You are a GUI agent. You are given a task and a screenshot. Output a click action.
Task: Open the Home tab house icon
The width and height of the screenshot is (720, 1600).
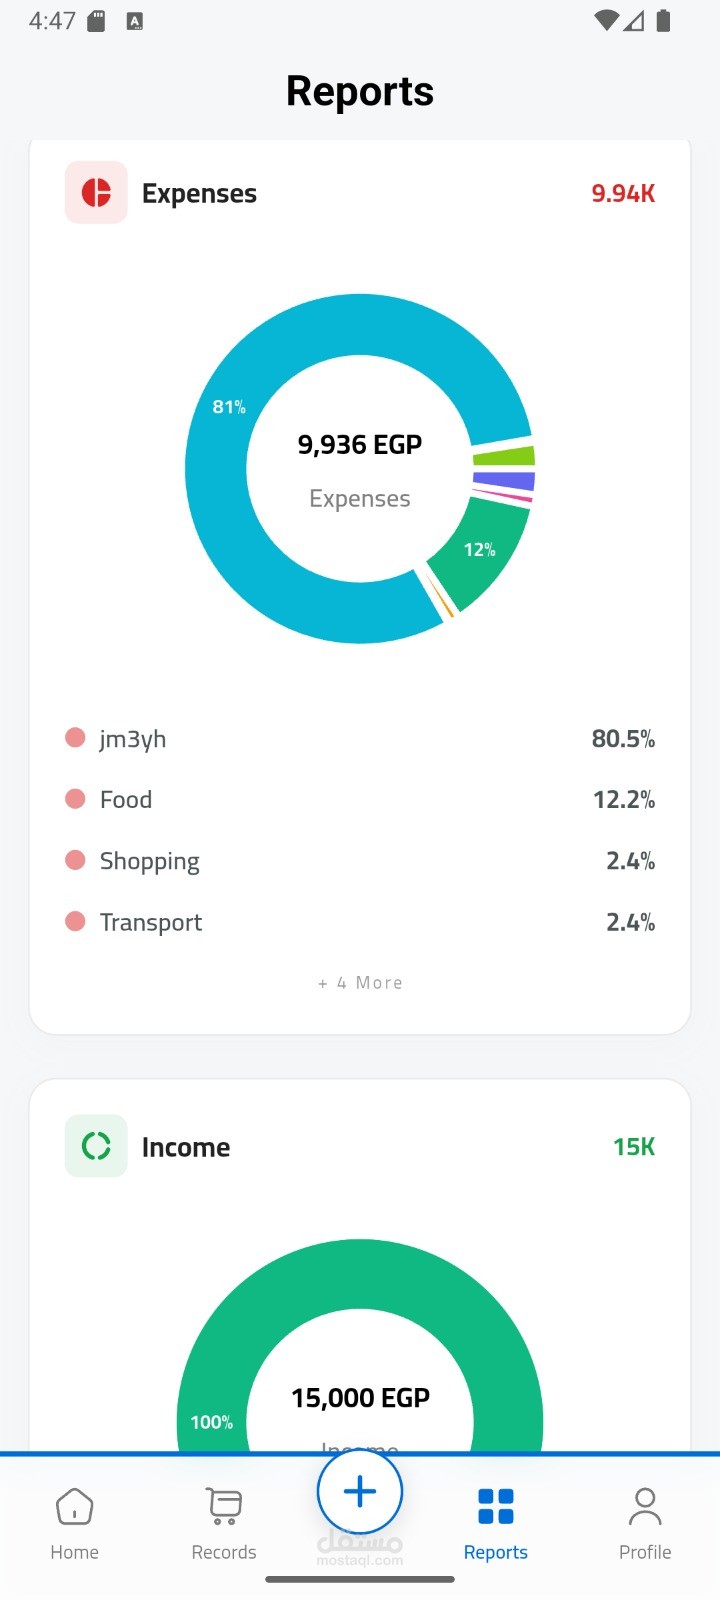(x=75, y=1507)
